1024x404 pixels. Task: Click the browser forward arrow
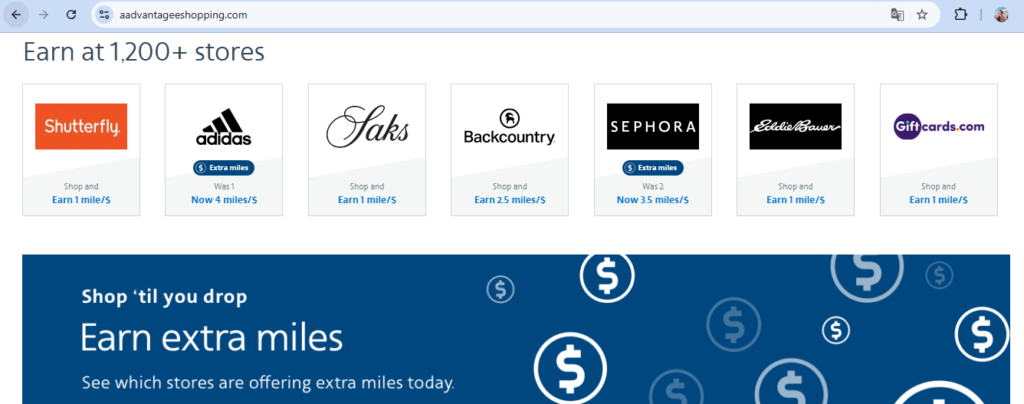pyautogui.click(x=43, y=15)
